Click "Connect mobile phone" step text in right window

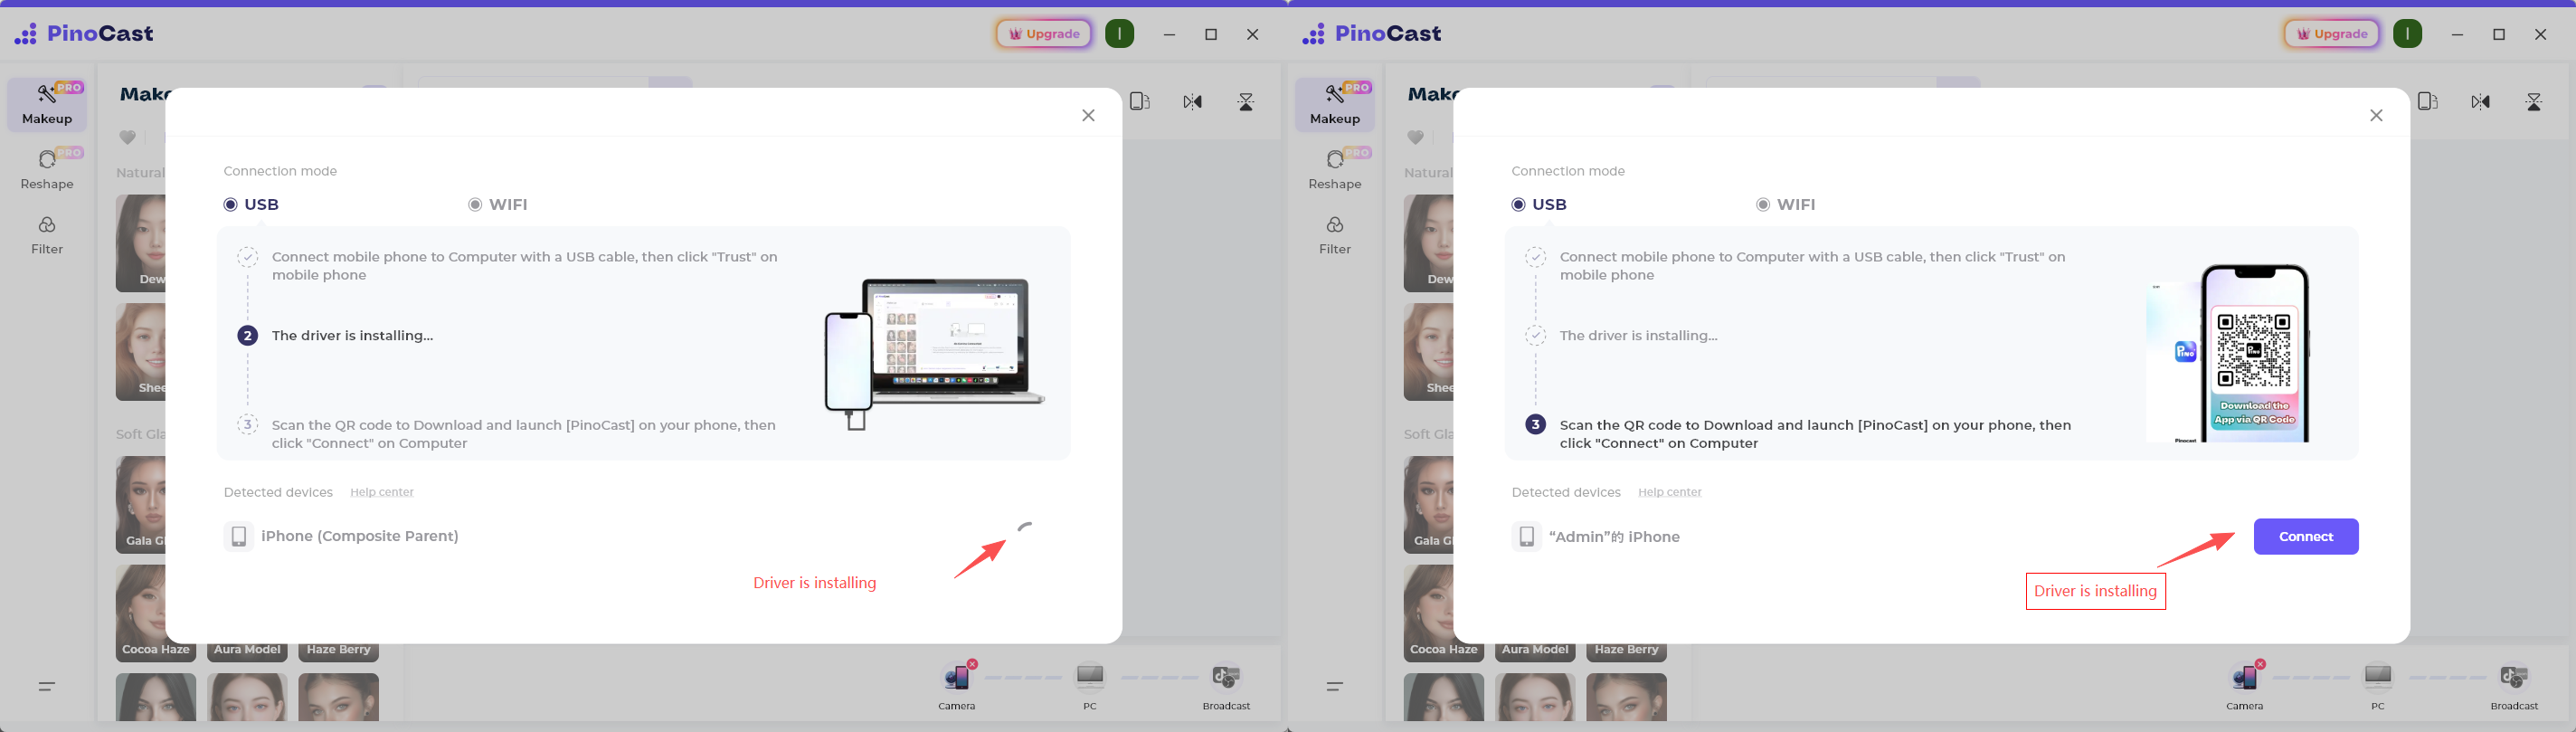1813,266
